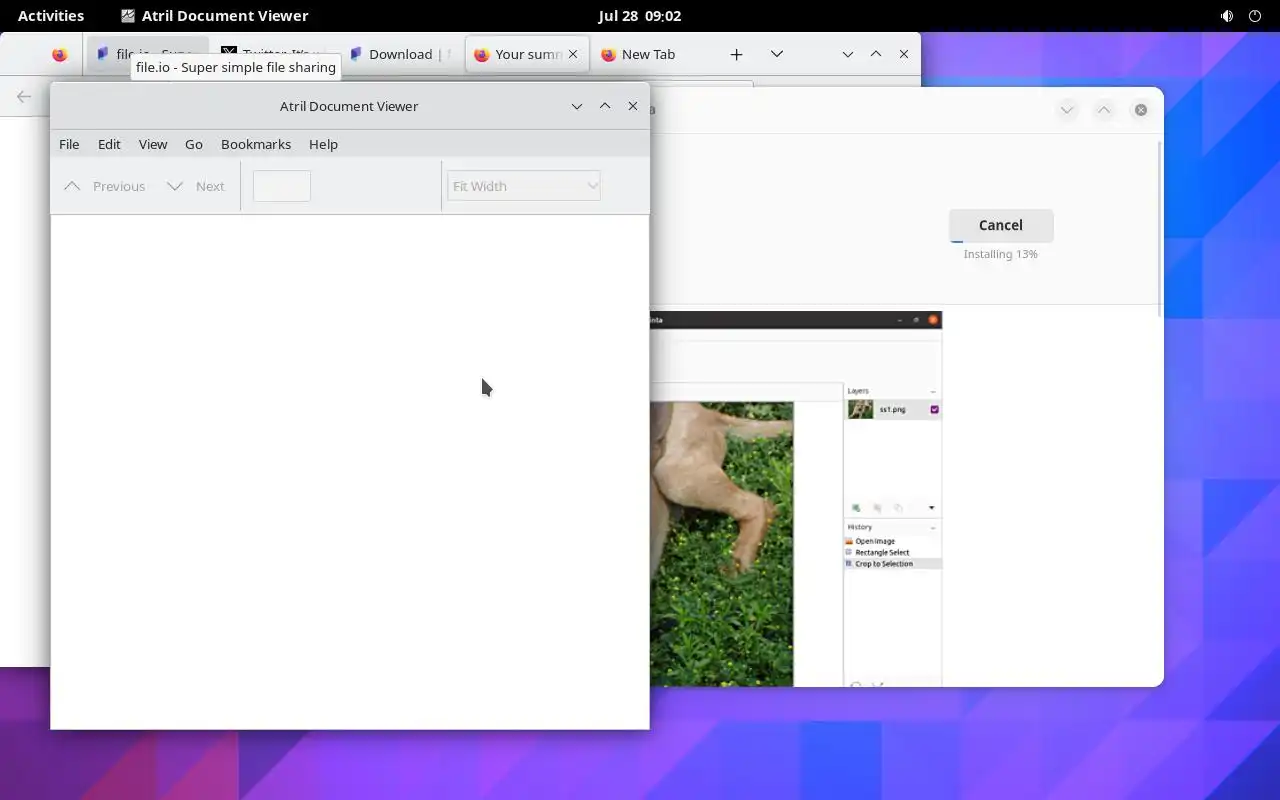Click the Installing 13% progress bar
The image size is (1280, 800).
point(1001,241)
